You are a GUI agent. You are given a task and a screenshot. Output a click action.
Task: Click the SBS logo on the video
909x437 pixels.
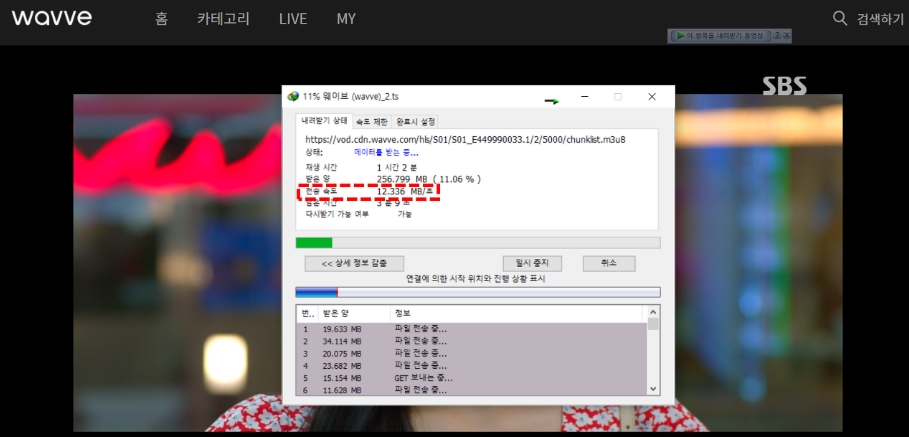click(x=784, y=86)
